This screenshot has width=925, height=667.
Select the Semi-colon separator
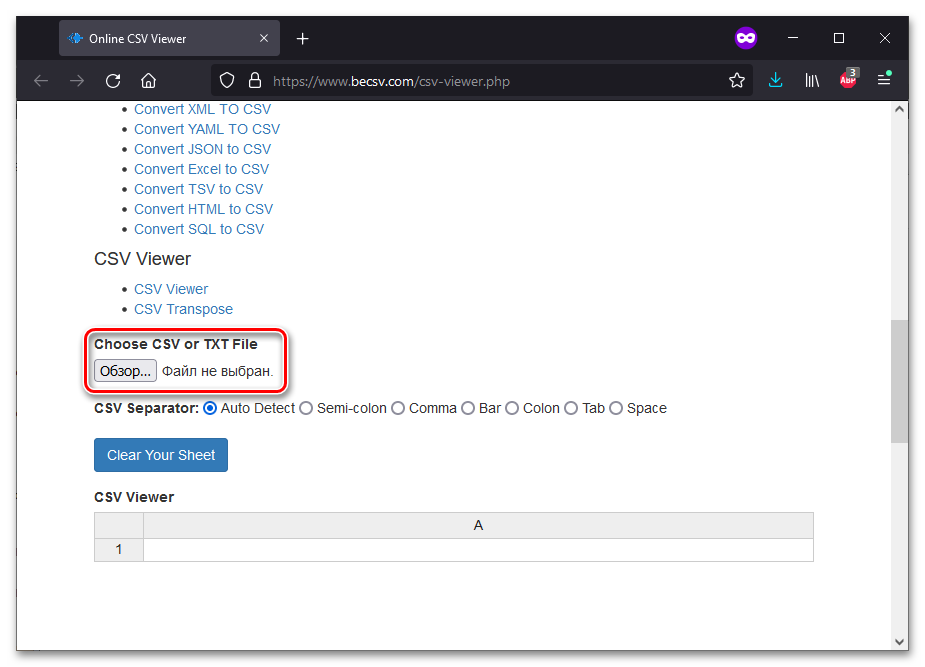306,408
